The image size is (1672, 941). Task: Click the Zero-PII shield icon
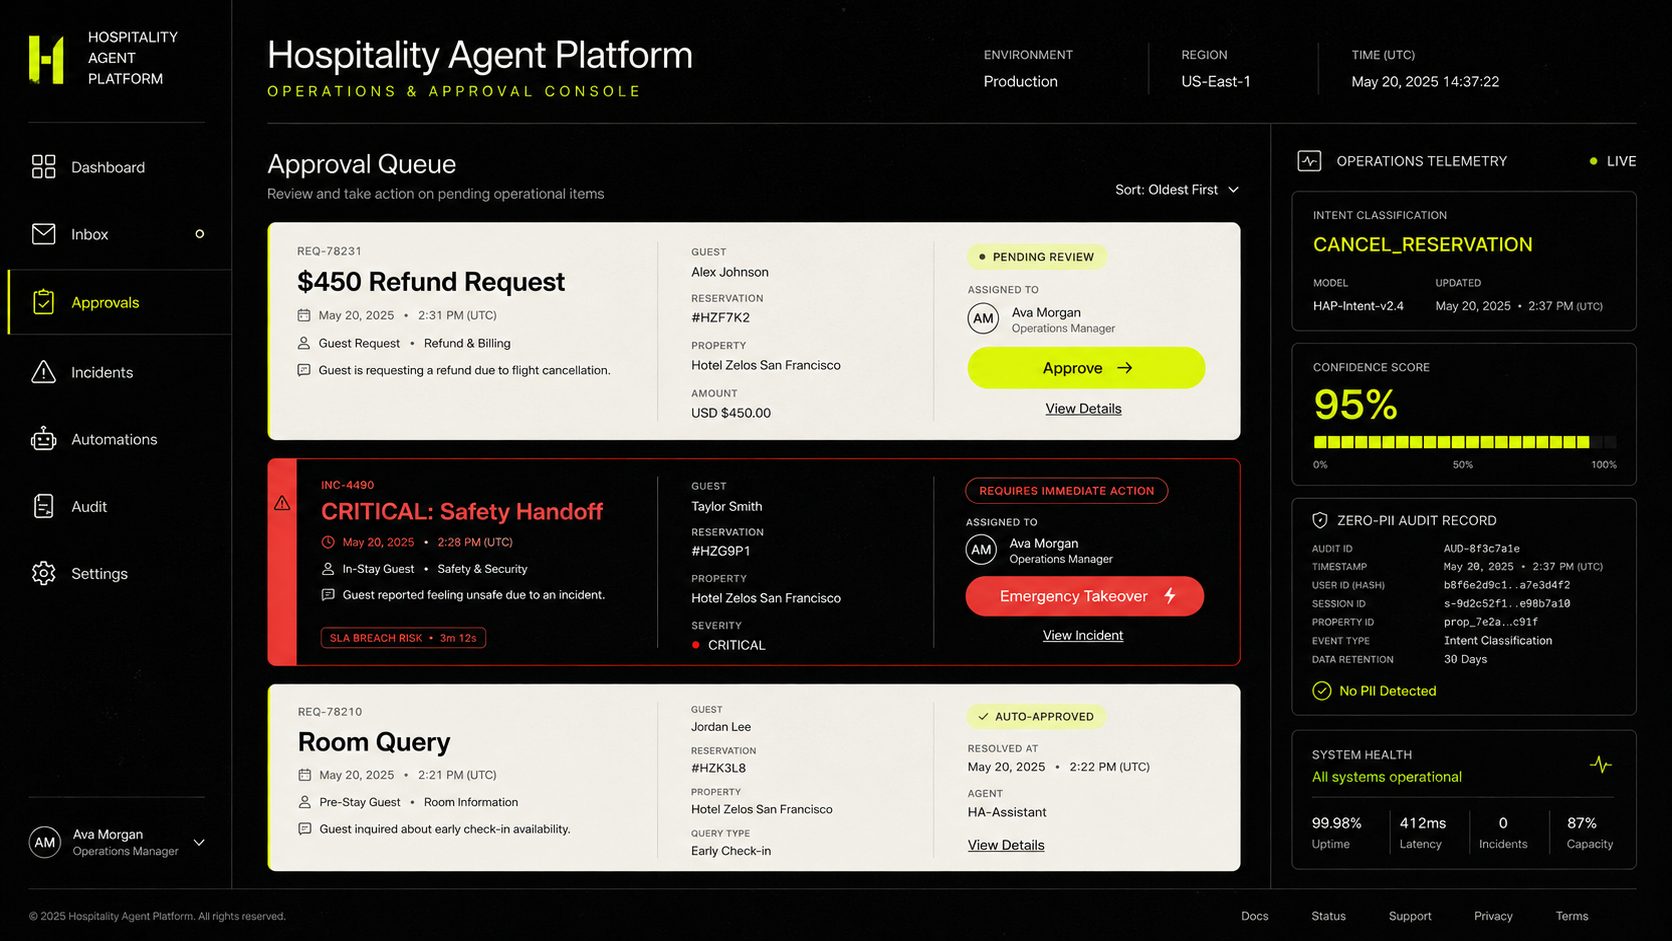pyautogui.click(x=1320, y=520)
